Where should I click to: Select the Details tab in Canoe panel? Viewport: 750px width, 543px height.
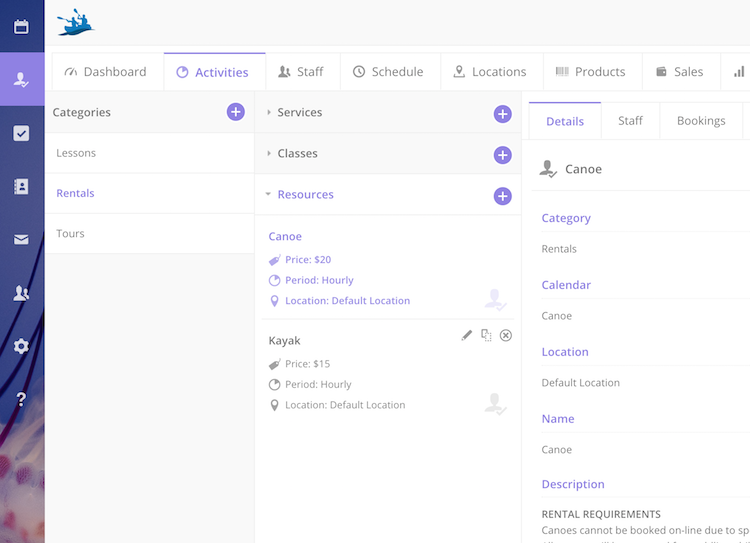click(565, 121)
